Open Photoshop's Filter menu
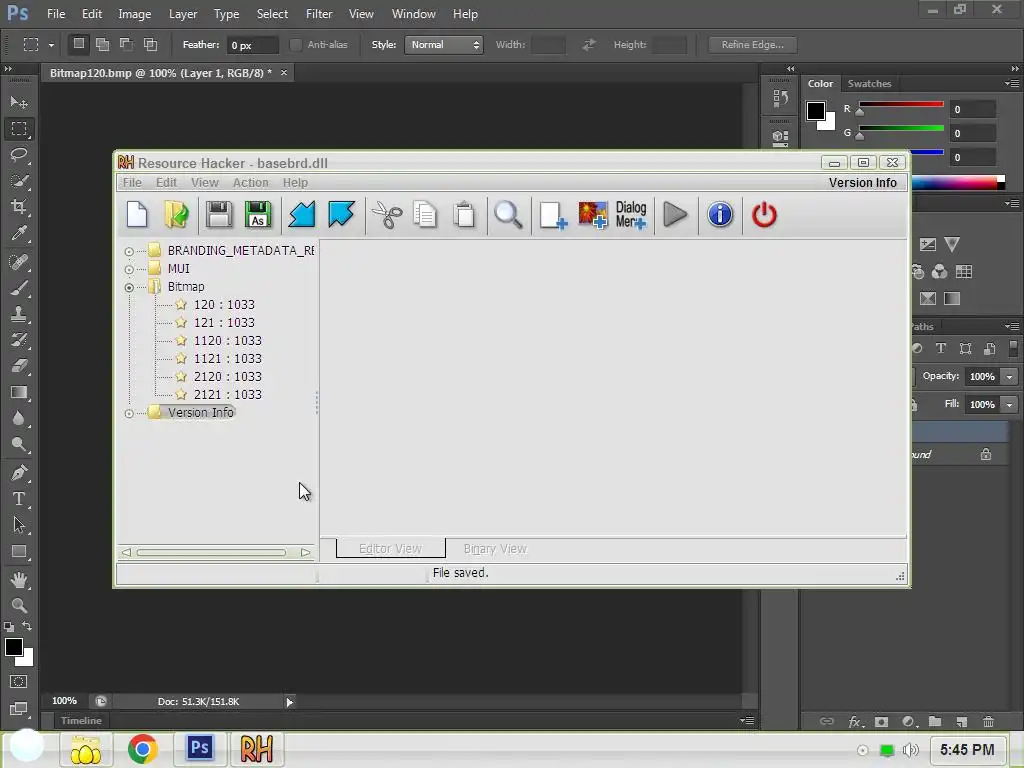The image size is (1024, 768). tap(319, 14)
